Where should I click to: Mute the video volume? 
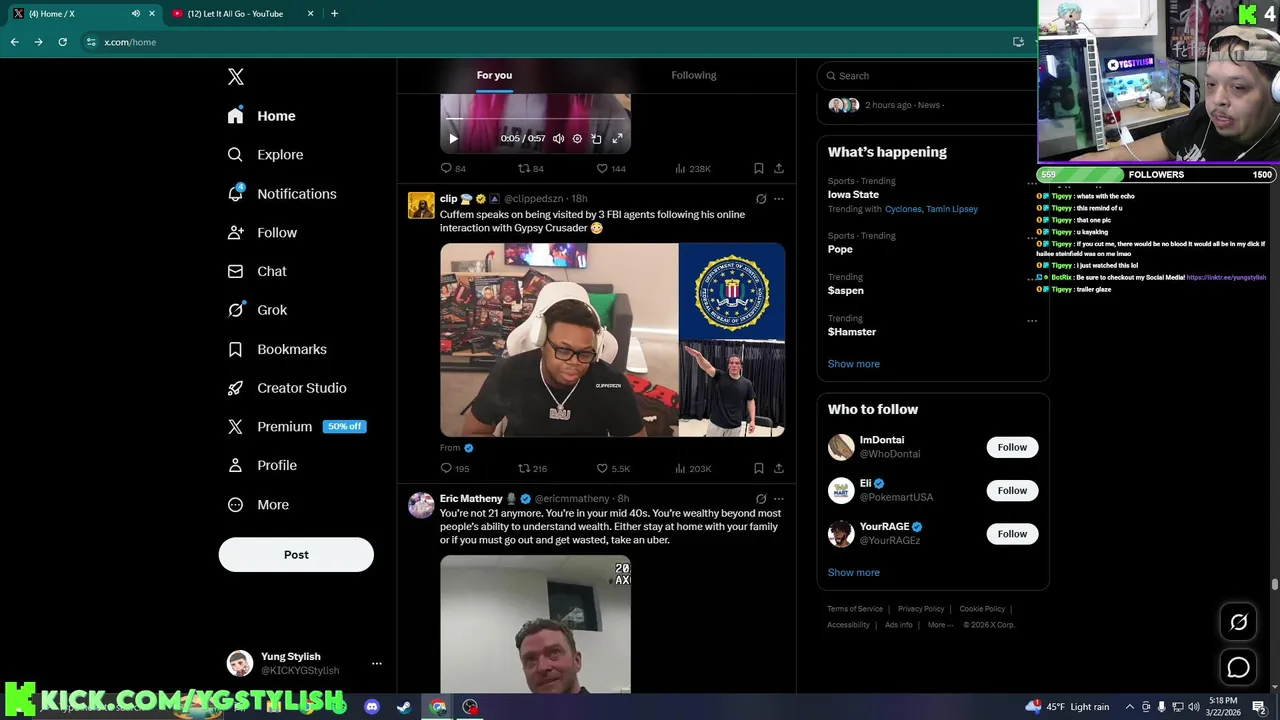(x=558, y=139)
